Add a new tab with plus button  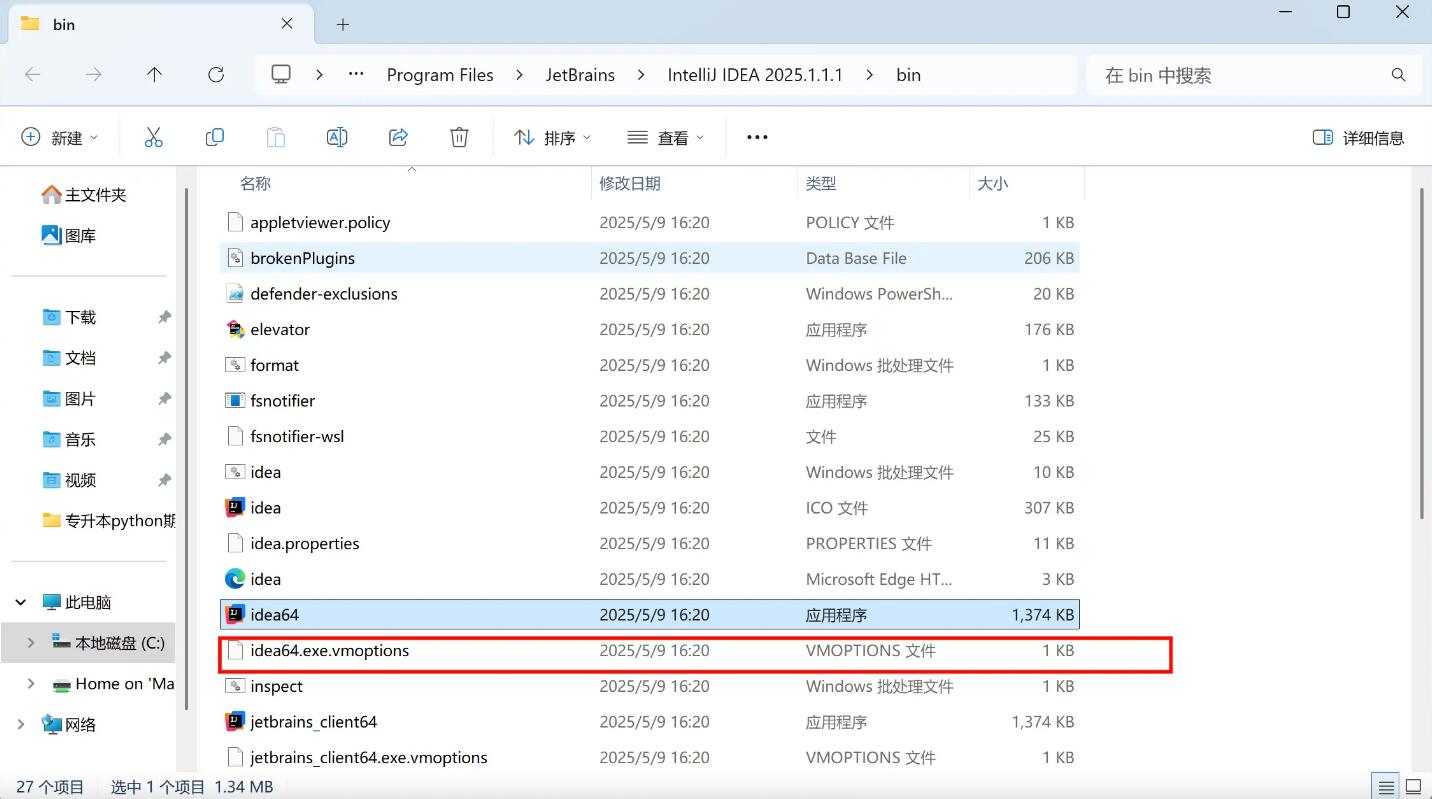[x=343, y=24]
